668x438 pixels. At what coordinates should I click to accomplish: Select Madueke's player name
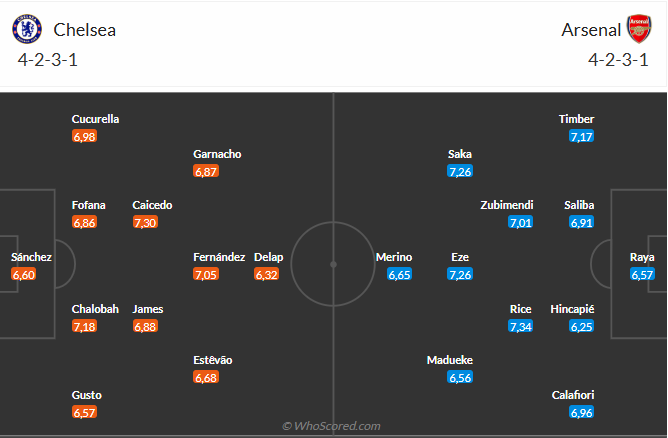click(x=449, y=360)
